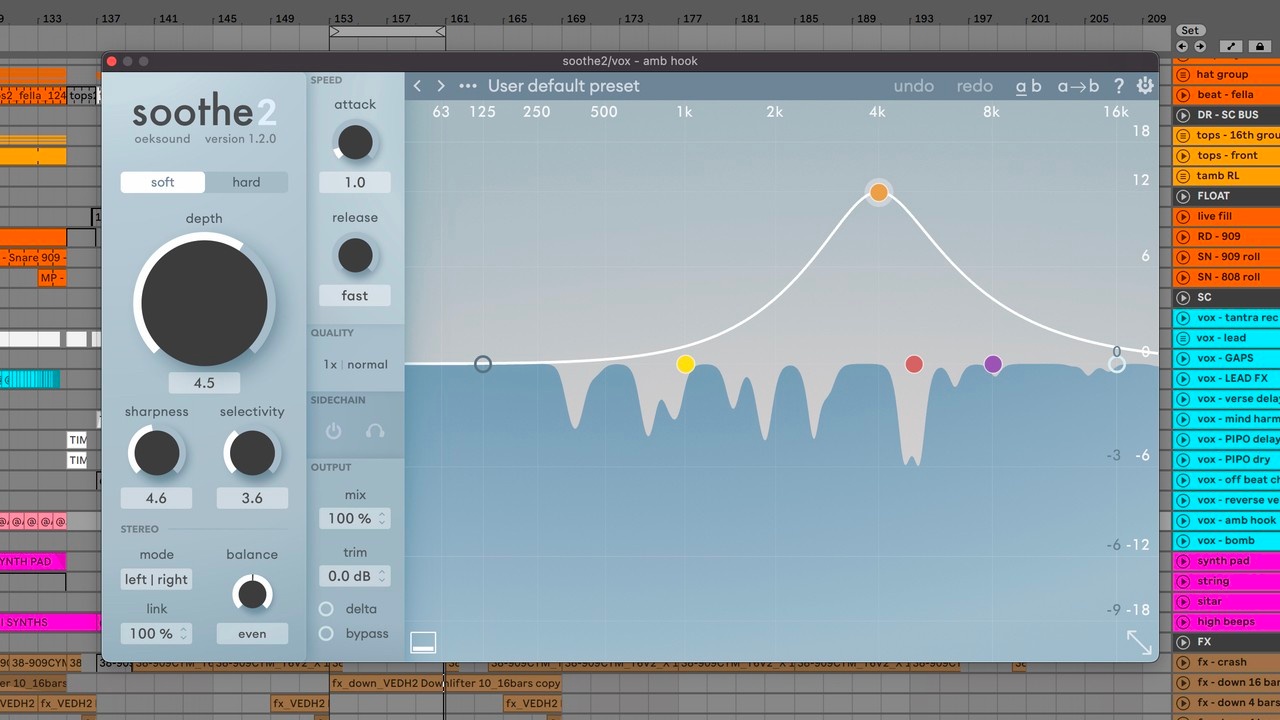Screen dimensions: 1280x720
Task: Copy state a to b
Action: pyautogui.click(x=1078, y=86)
